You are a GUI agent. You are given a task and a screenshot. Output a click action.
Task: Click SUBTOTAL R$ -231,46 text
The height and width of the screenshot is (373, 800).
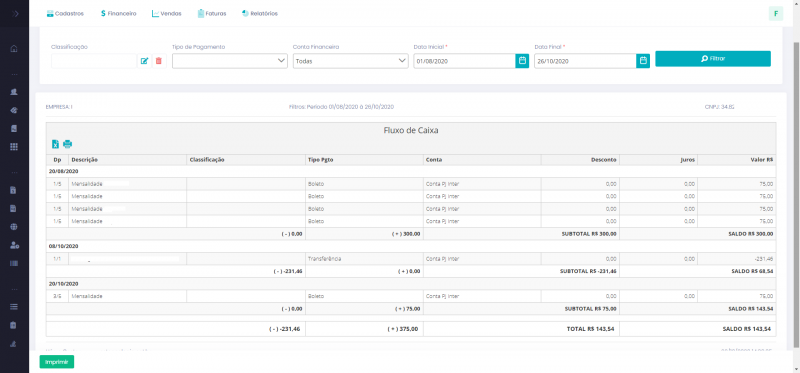(x=587, y=271)
